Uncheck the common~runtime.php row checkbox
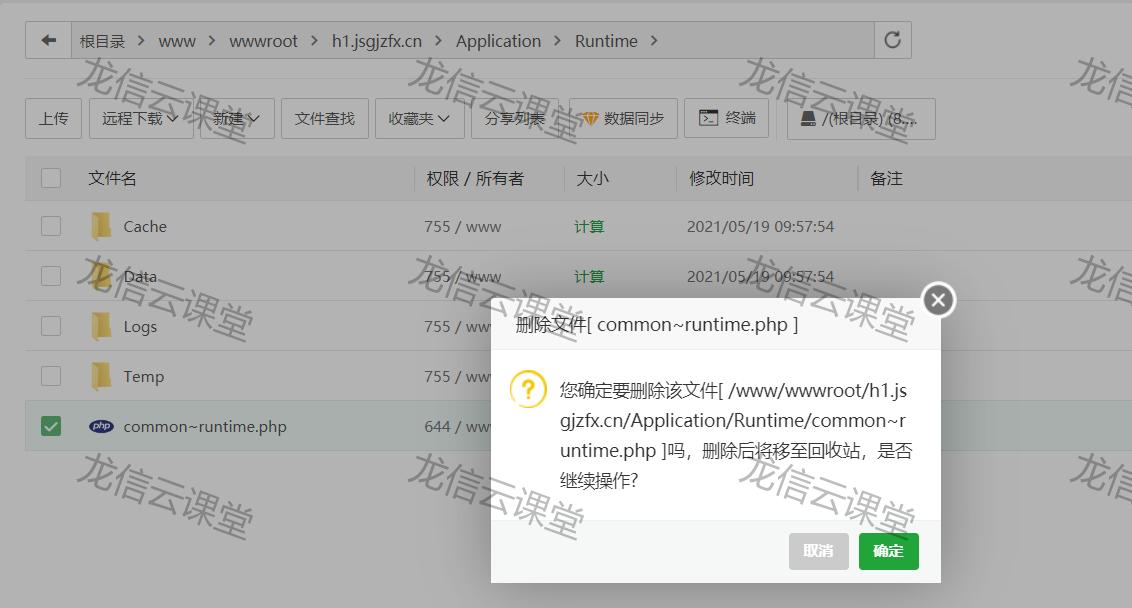 point(50,426)
